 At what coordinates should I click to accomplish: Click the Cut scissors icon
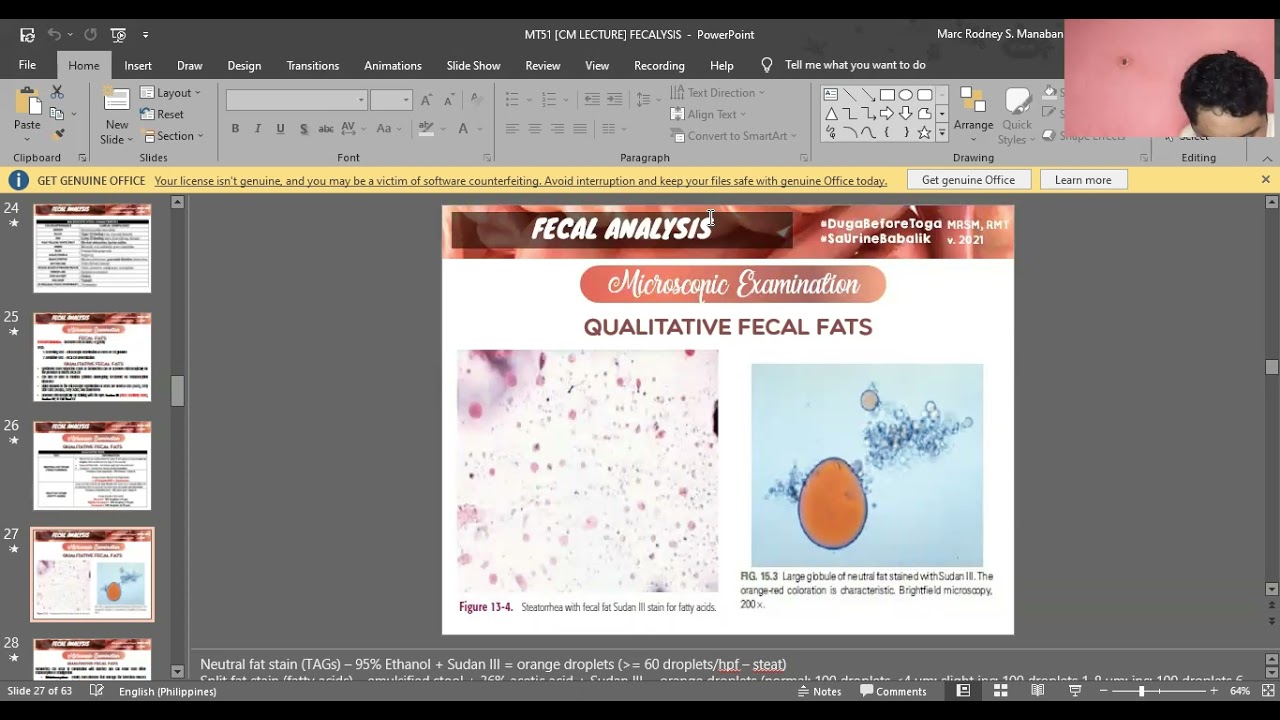click(57, 94)
